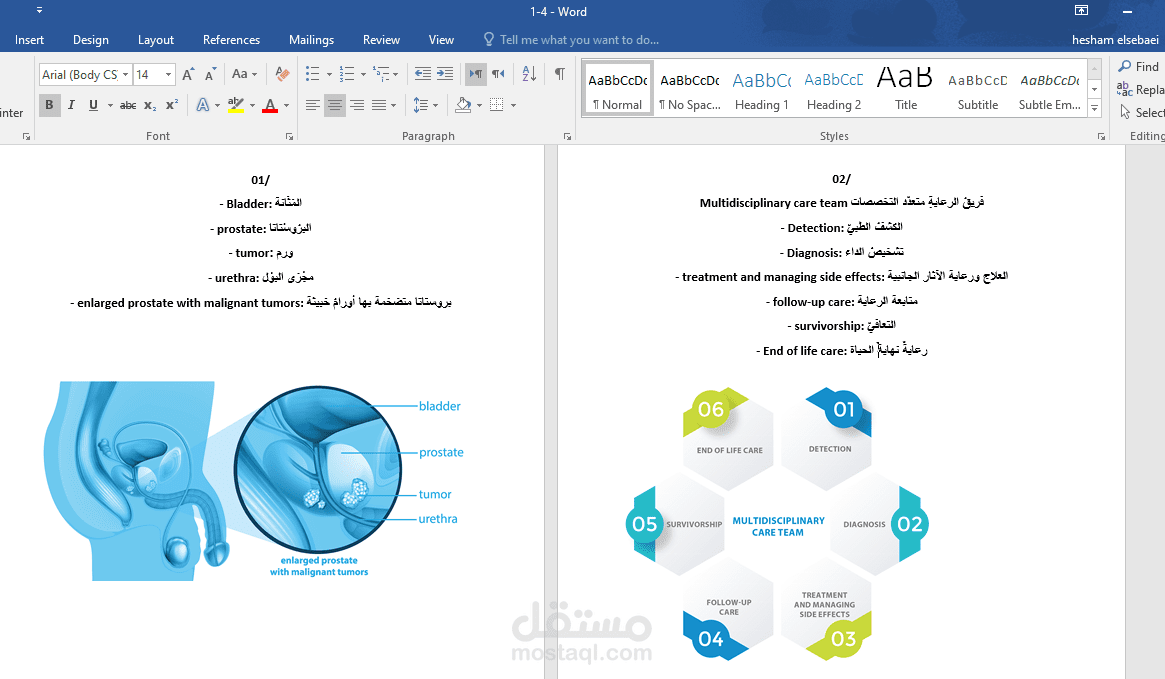Toggle Superscript formatting
This screenshot has height=679, width=1165.
pyautogui.click(x=172, y=105)
